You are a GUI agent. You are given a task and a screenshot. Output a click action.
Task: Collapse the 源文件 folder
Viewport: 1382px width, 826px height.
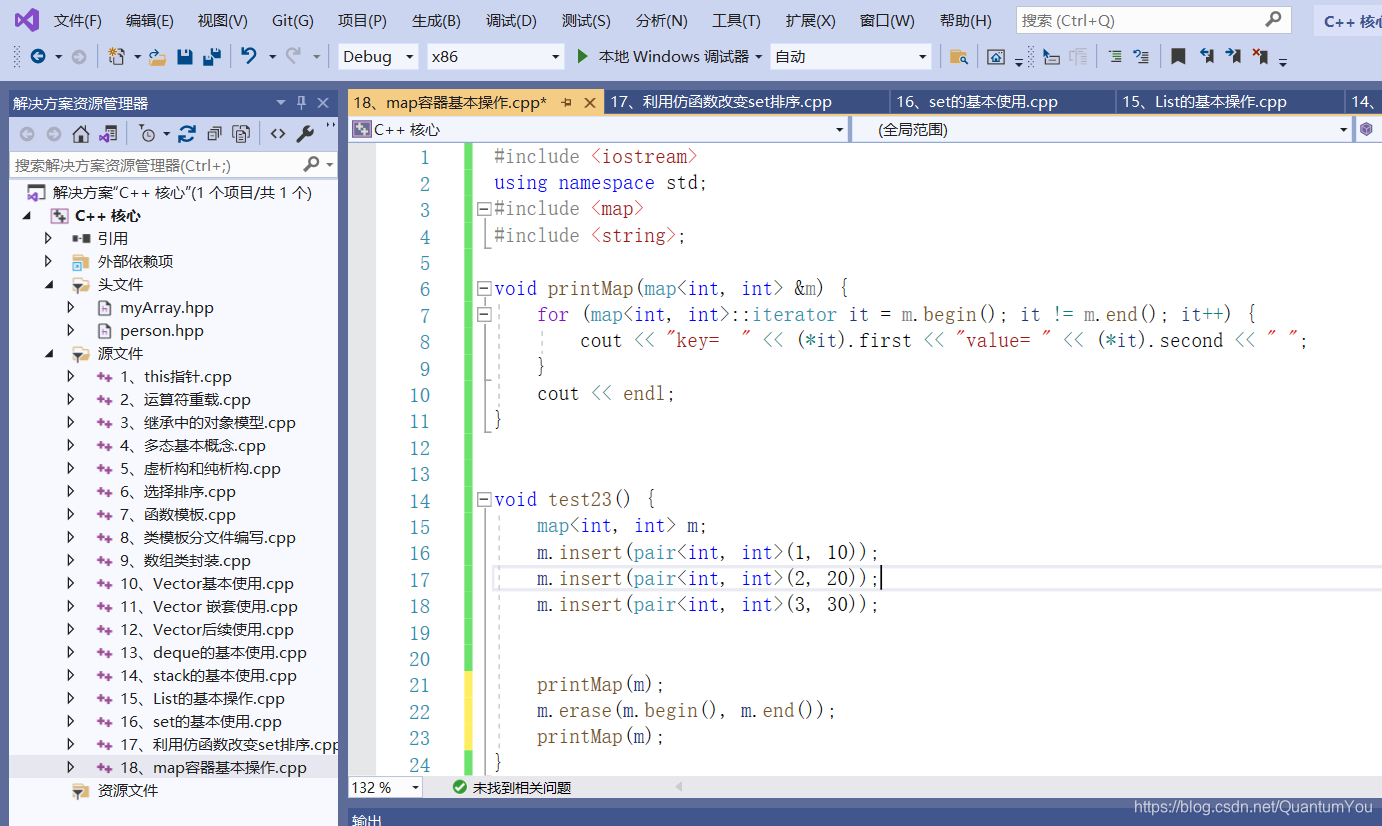pyautogui.click(x=48, y=354)
